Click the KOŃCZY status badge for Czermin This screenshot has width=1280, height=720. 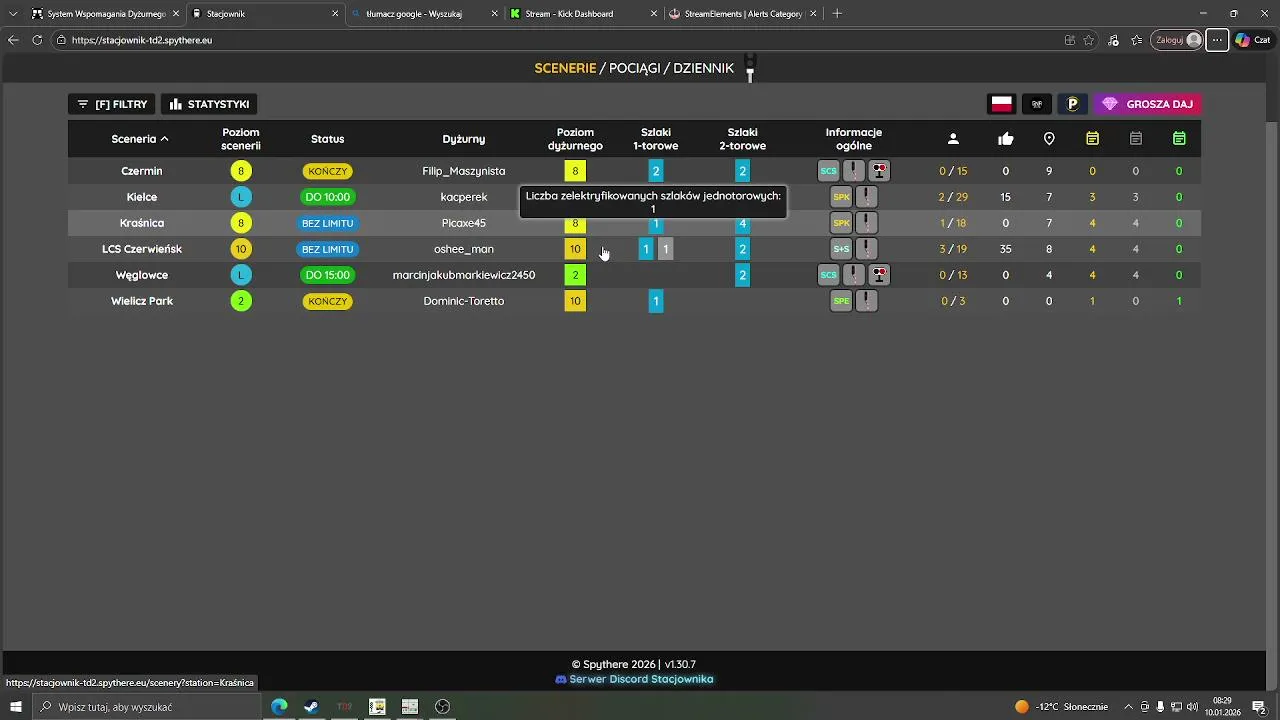tap(327, 171)
